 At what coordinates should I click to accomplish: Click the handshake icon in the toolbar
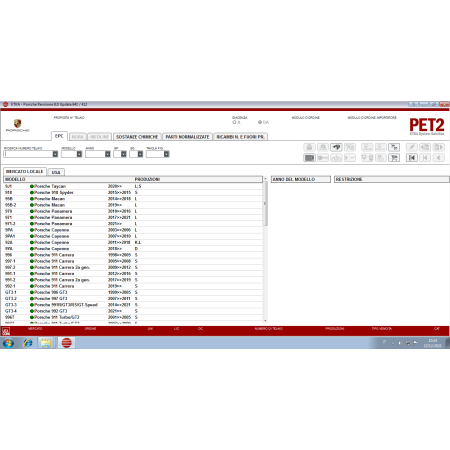click(336, 147)
